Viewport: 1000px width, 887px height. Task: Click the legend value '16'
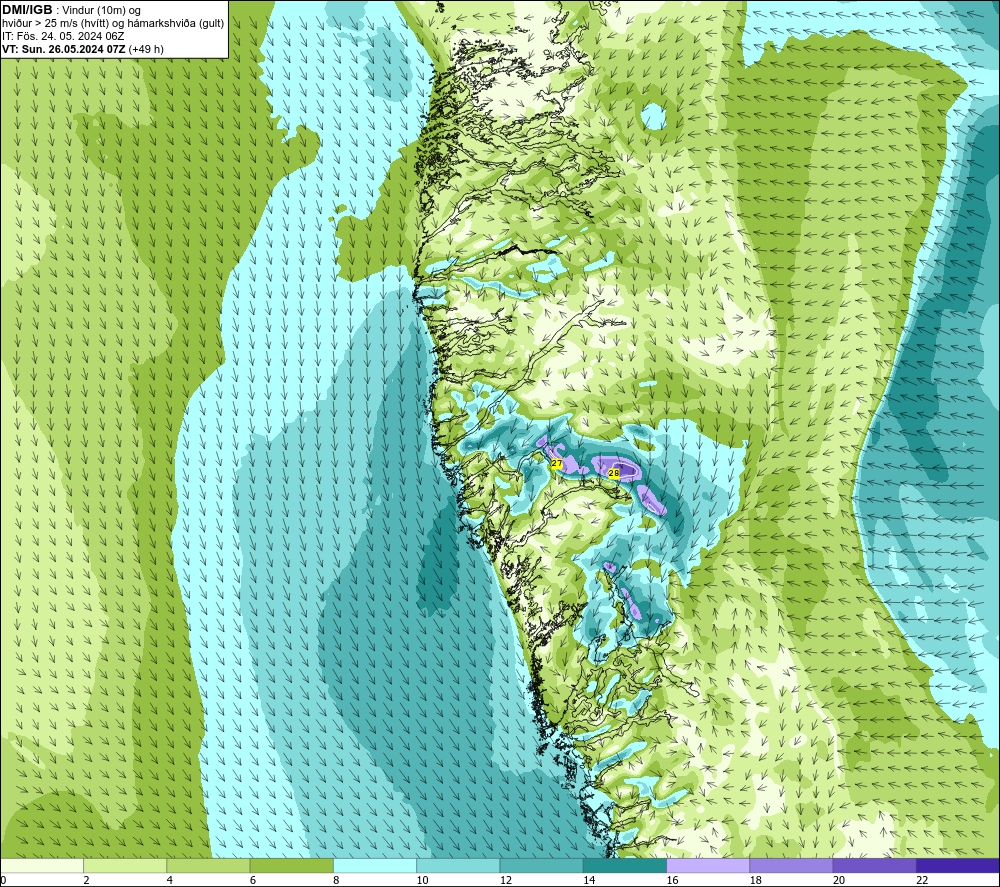pos(672,880)
